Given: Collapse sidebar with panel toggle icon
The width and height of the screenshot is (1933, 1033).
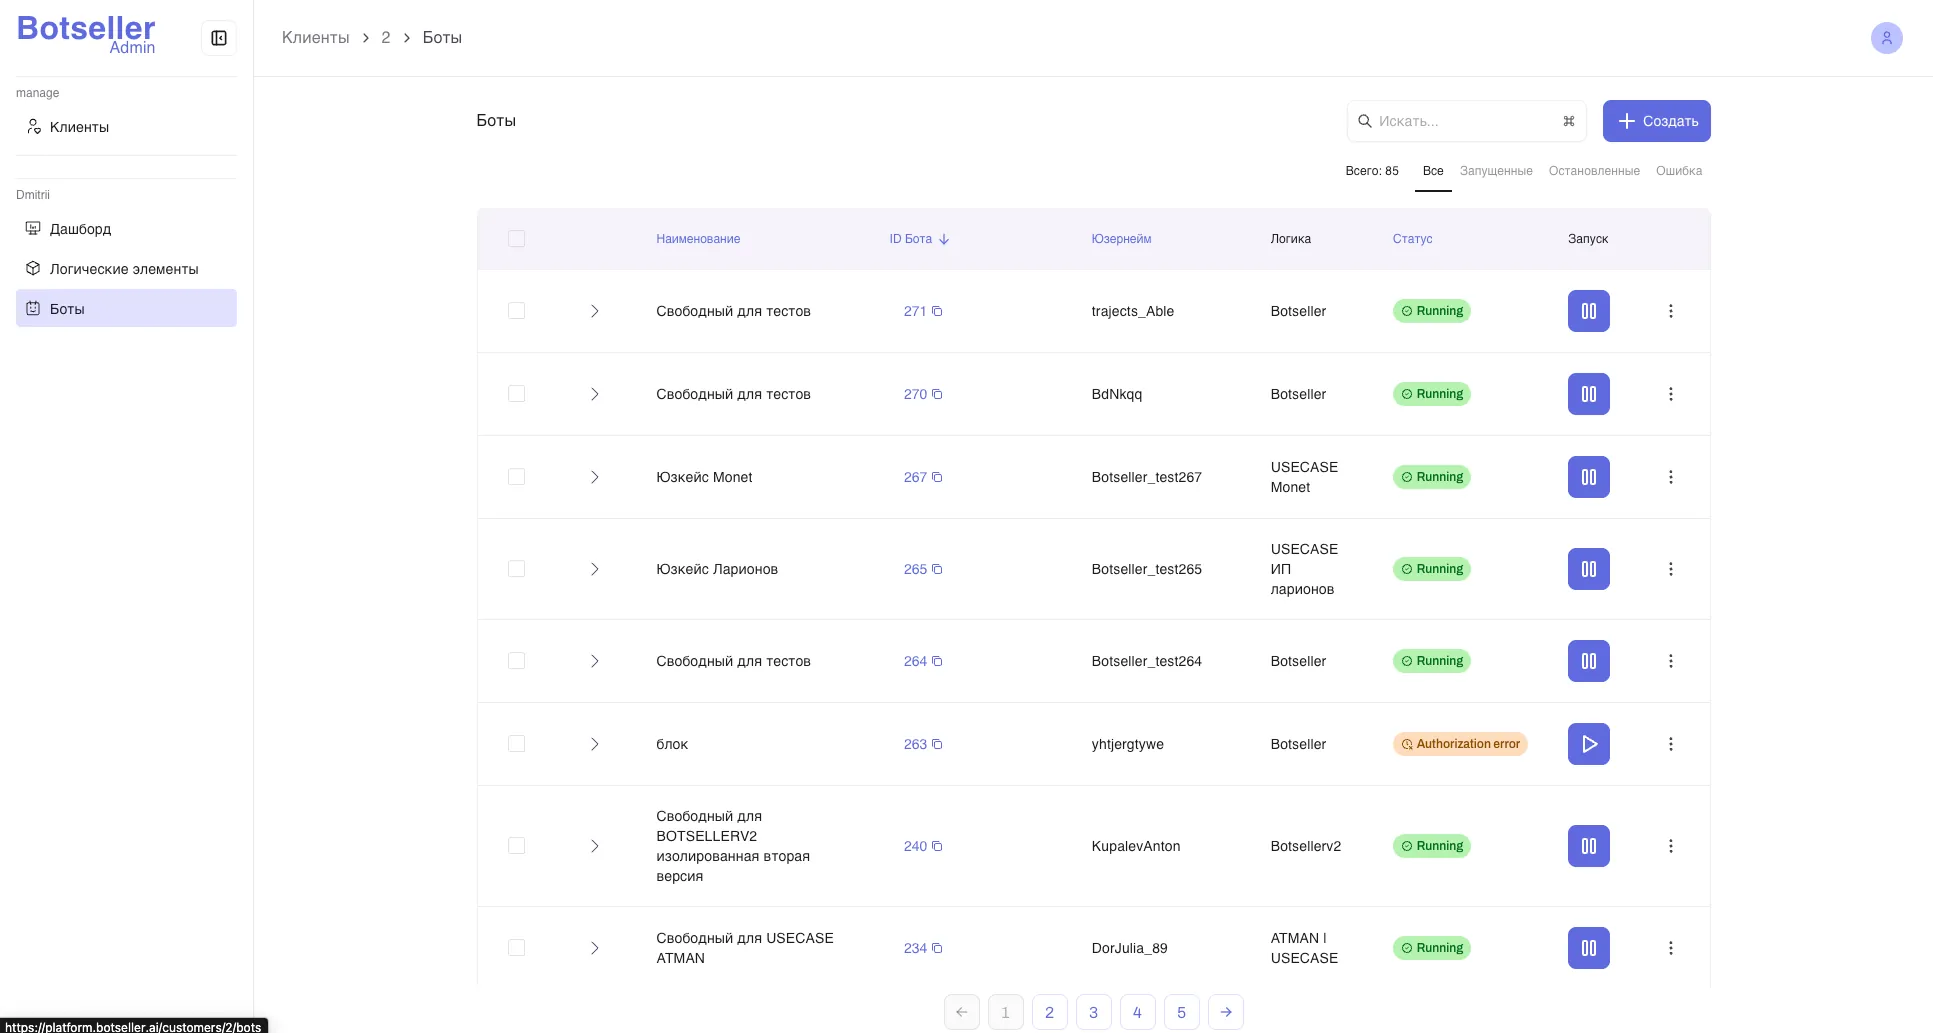Looking at the screenshot, I should (219, 38).
